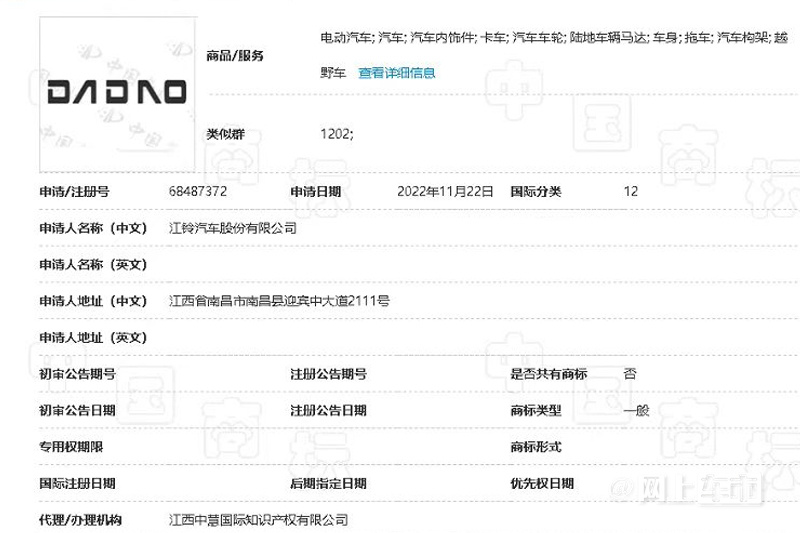
Task: Click the 商标形式 label
Action: click(536, 447)
